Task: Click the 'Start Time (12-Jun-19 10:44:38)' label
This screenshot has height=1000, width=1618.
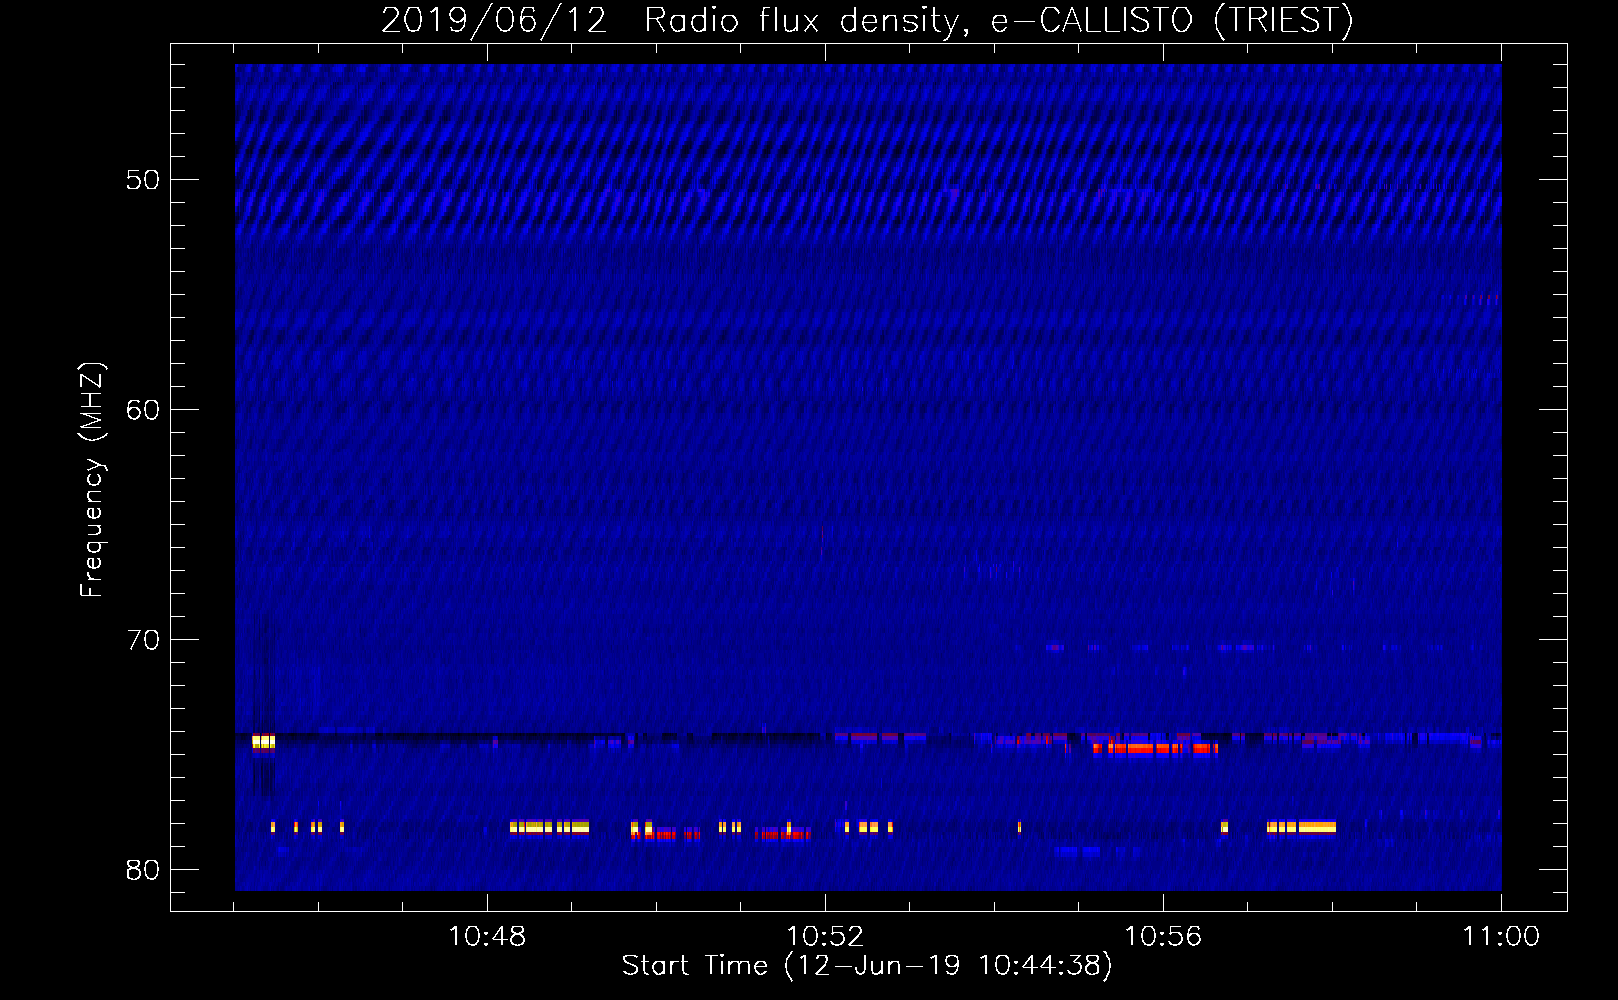Action: (867, 966)
